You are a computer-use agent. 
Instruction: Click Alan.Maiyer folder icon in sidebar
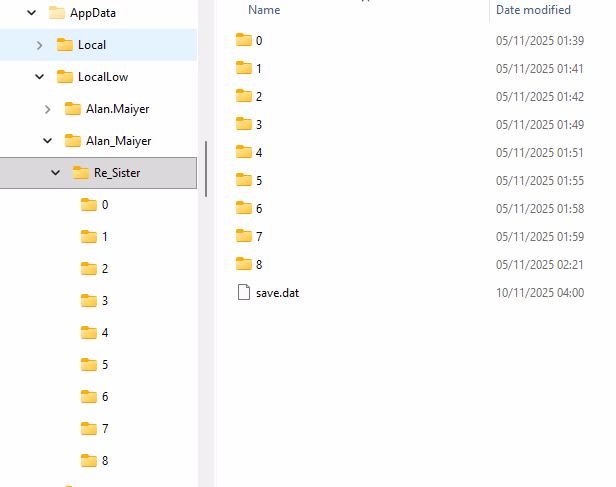[73, 109]
